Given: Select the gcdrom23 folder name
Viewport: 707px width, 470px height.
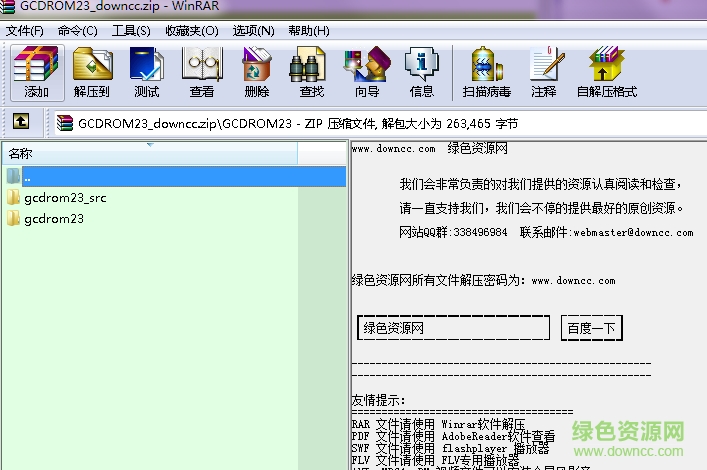Looking at the screenshot, I should click(x=54, y=219).
